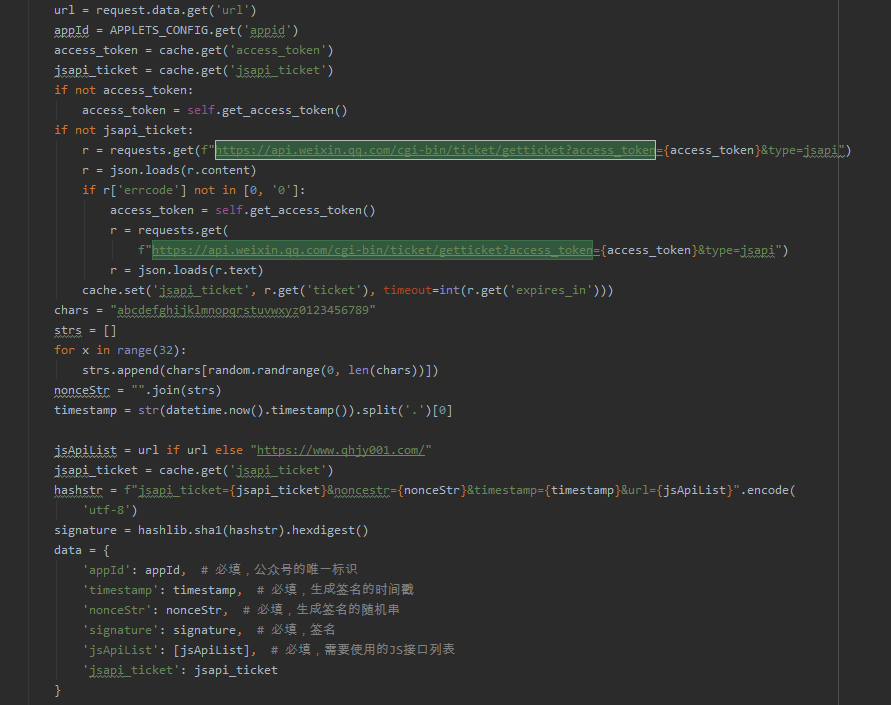Screen dimensions: 891x705
Task: Click random.randrange in the strs.append line
Action: 264,370
